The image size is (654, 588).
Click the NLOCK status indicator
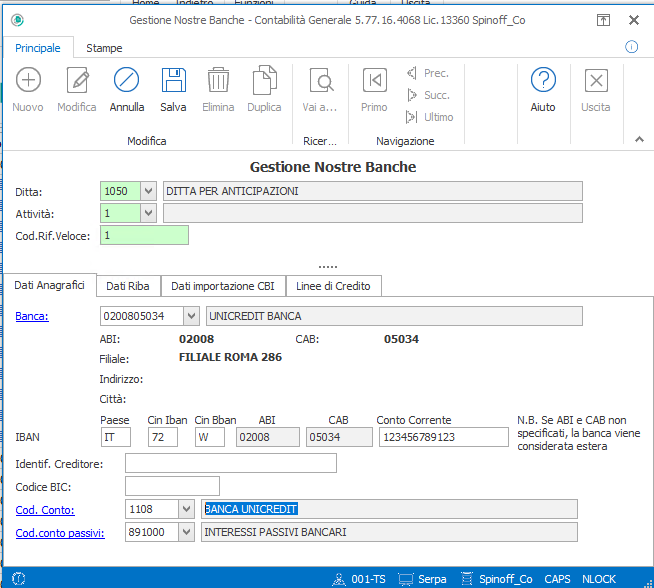tap(599, 579)
